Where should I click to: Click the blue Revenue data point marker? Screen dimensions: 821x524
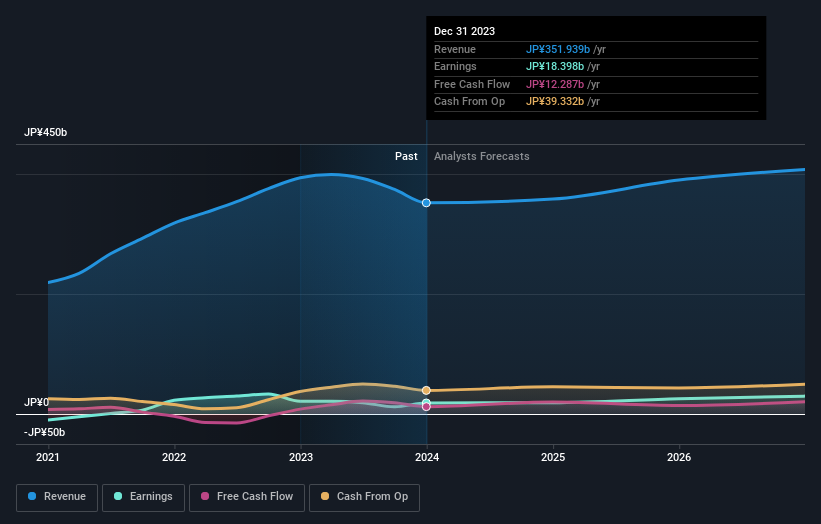pyautogui.click(x=426, y=203)
